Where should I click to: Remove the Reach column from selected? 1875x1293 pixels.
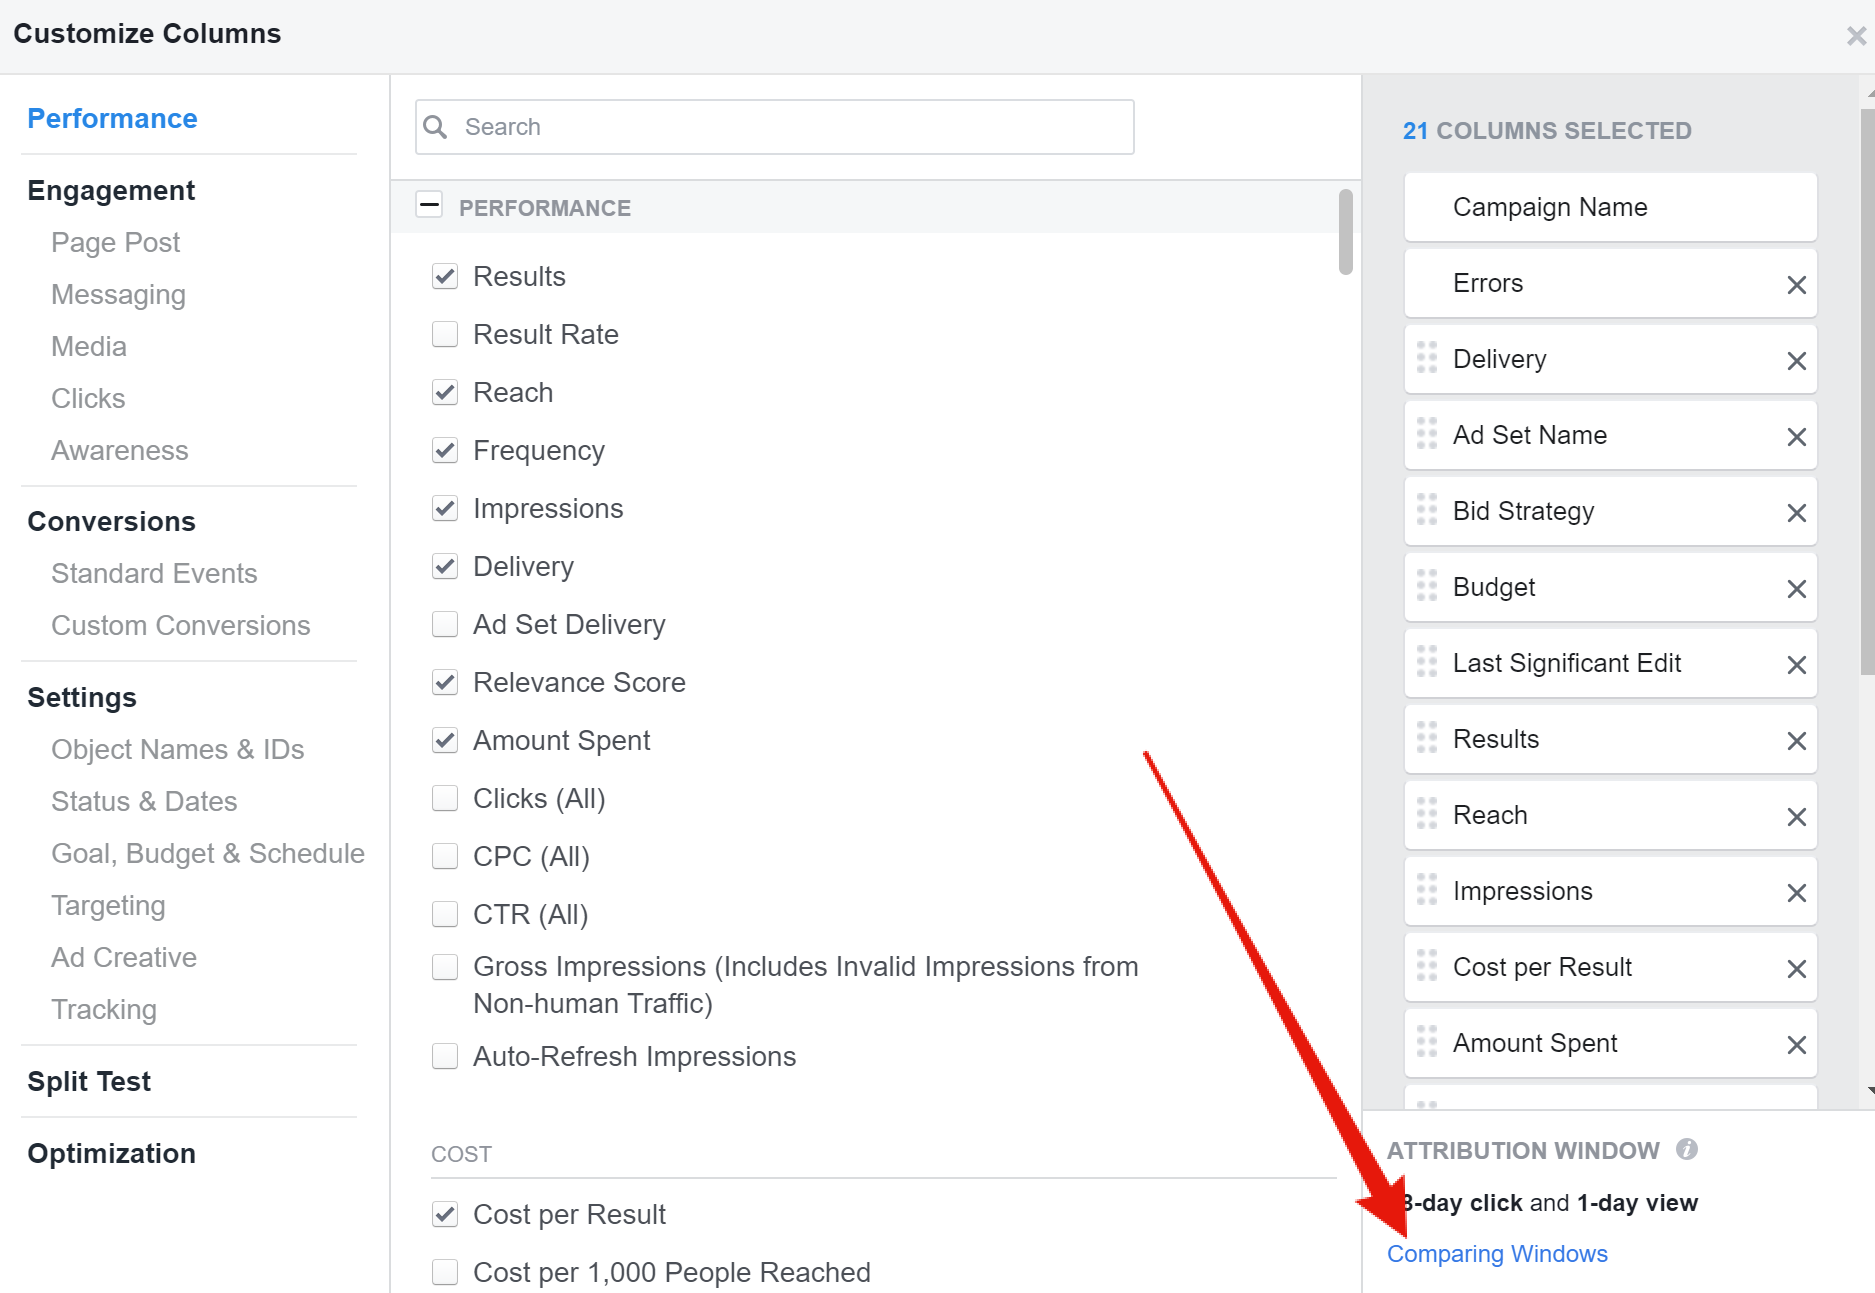point(1796,817)
